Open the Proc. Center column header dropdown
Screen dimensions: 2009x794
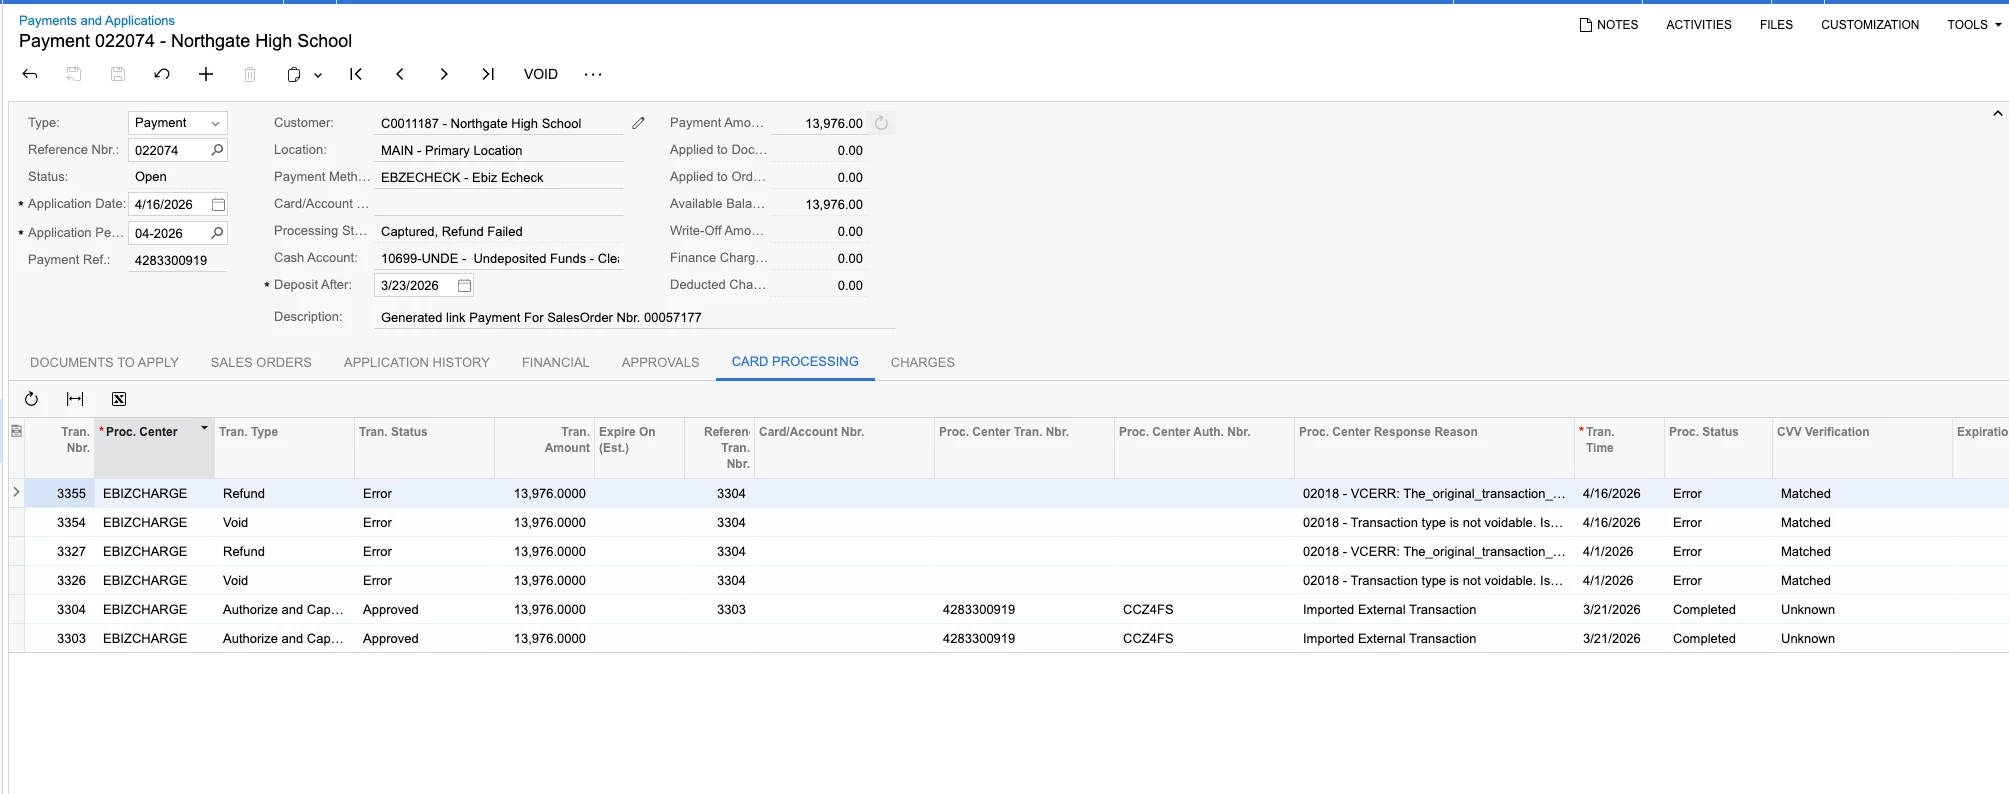[x=204, y=429]
